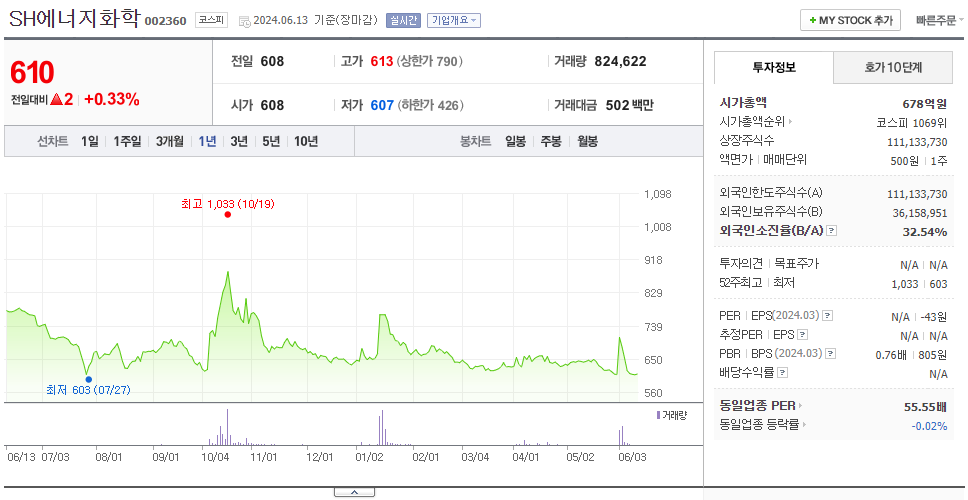This screenshot has width=968, height=500.
Task: Click the 52주최고 label
Action: click(x=741, y=283)
